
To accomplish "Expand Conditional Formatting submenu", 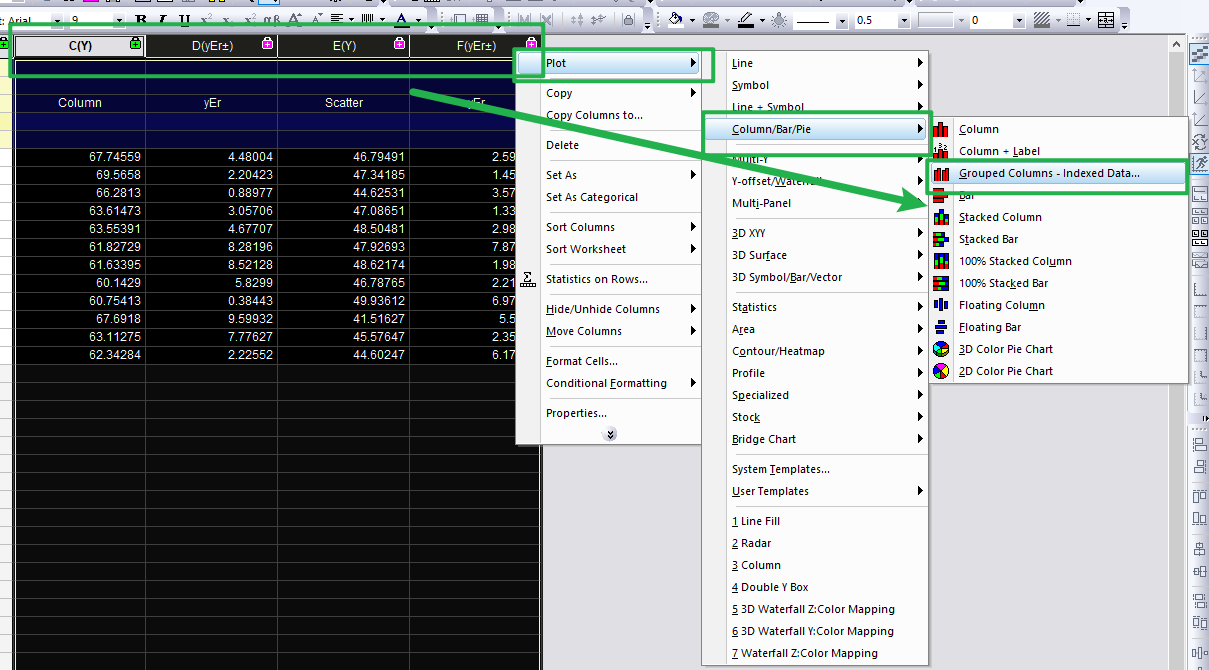I will (608, 383).
